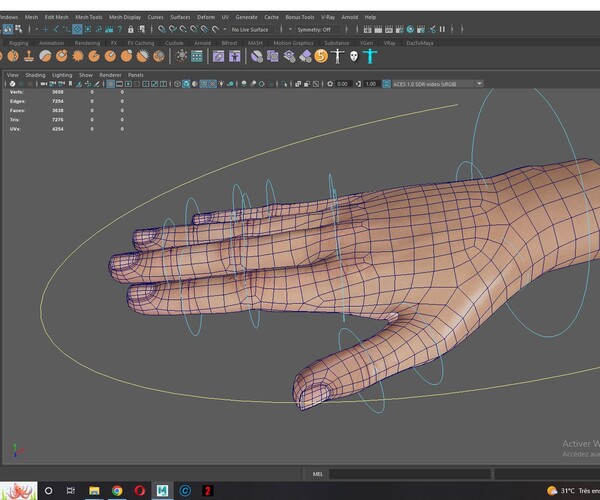This screenshot has height=500, width=600.
Task: Open the small arrow after snap magnets
Action: [x=225, y=29]
